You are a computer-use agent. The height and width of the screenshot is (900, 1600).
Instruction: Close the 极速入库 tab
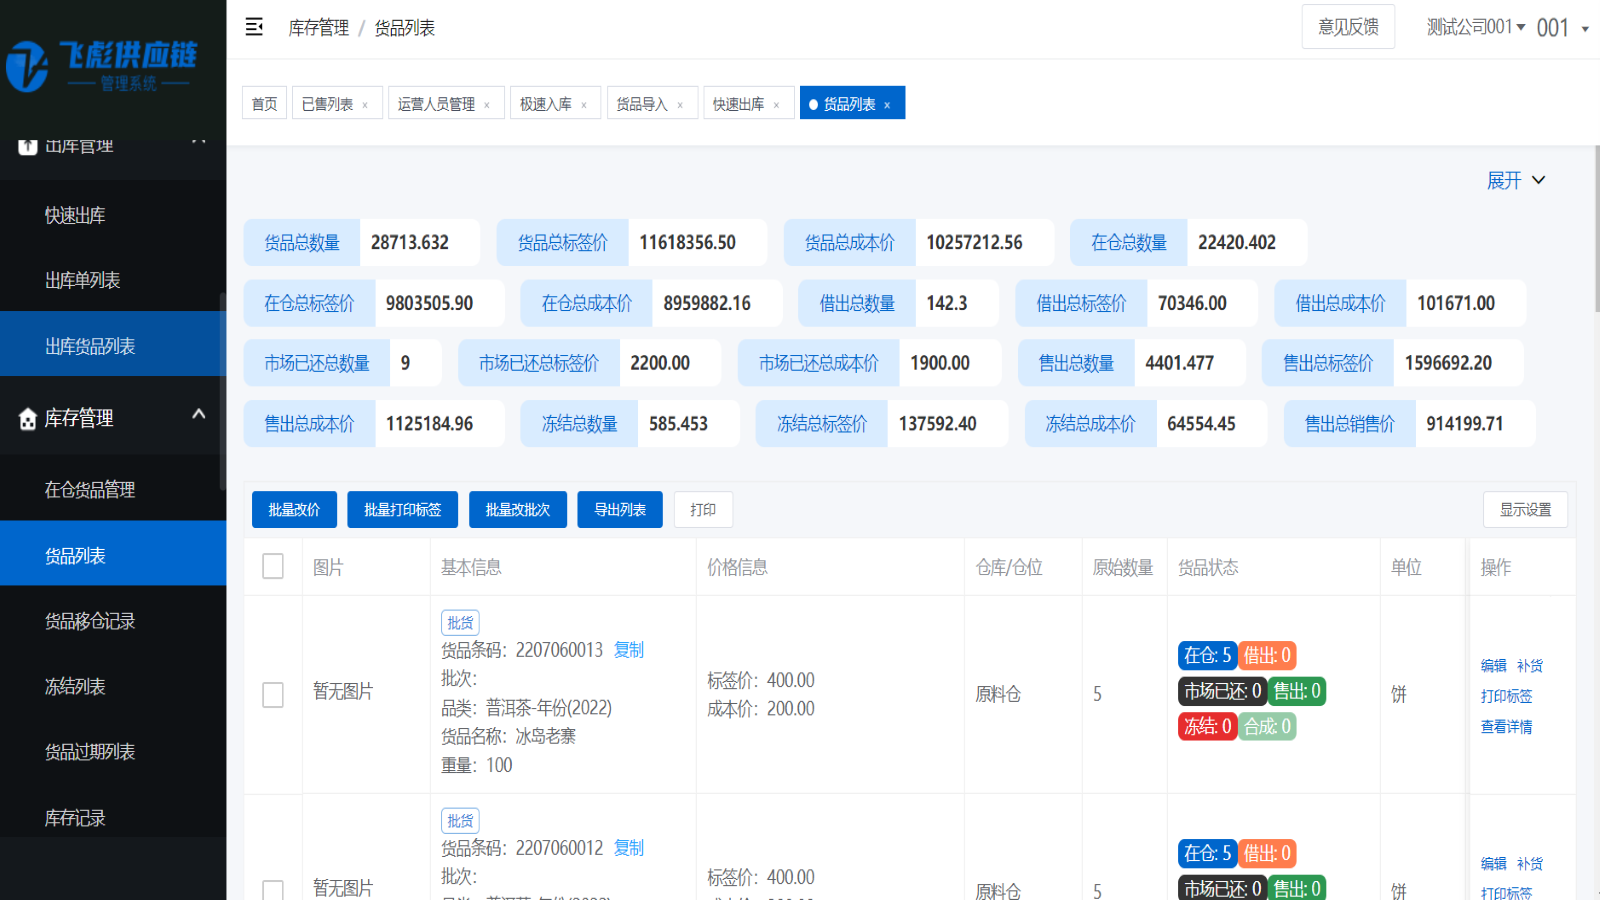pos(584,105)
